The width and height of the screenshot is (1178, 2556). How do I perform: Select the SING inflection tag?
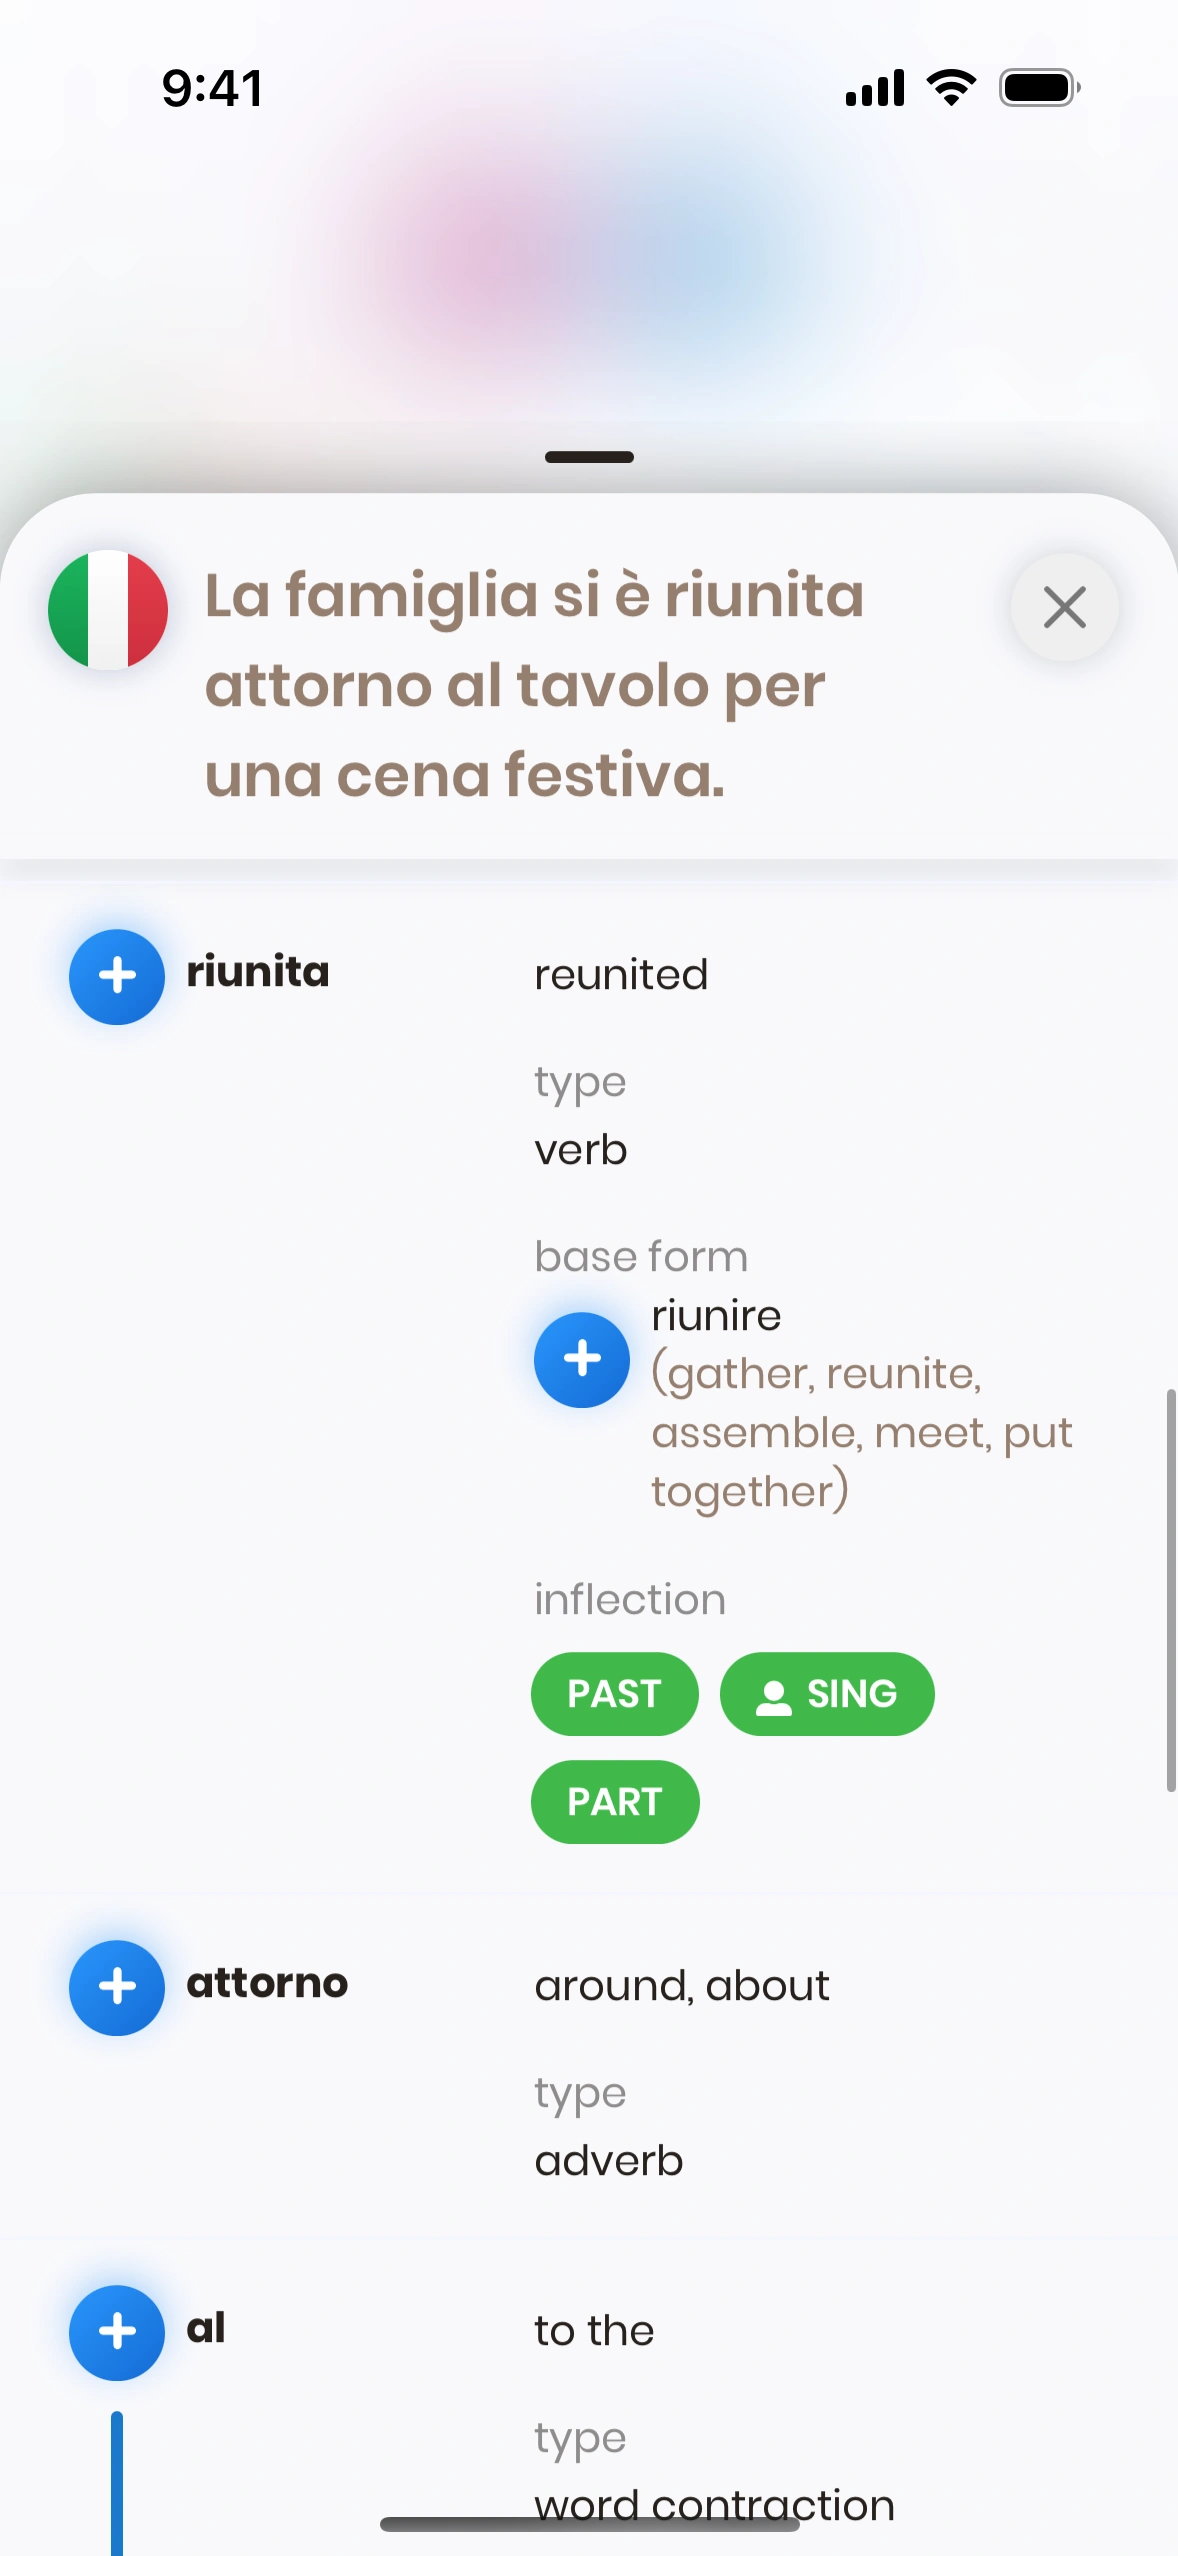(x=827, y=1694)
